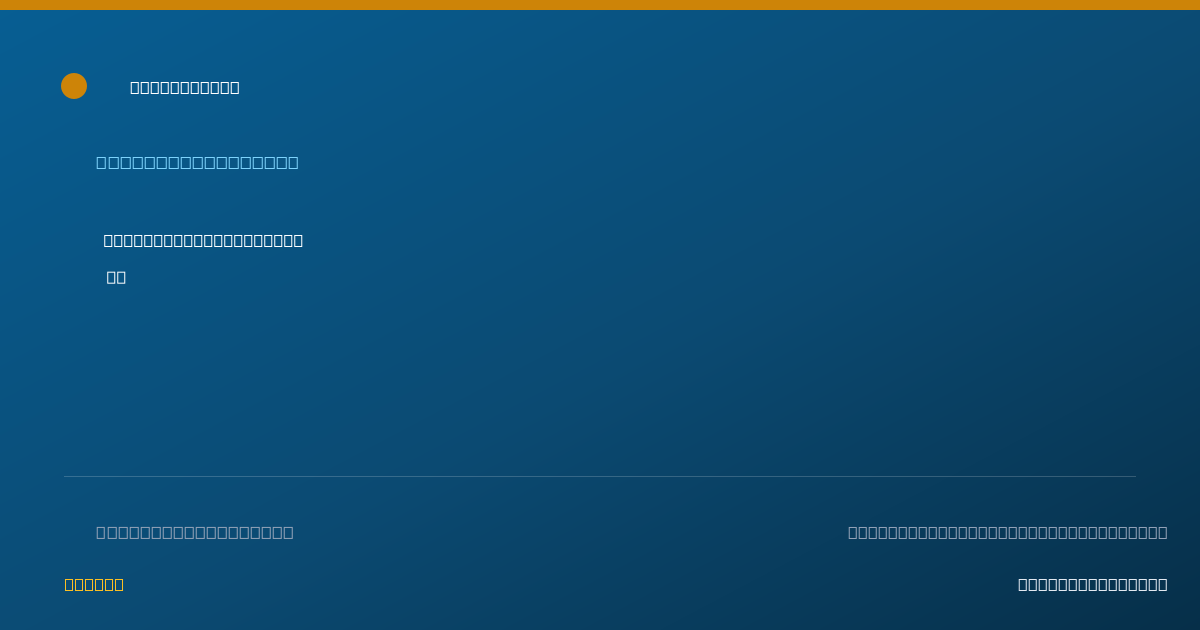Click the orange bar along the top edge

600,5
